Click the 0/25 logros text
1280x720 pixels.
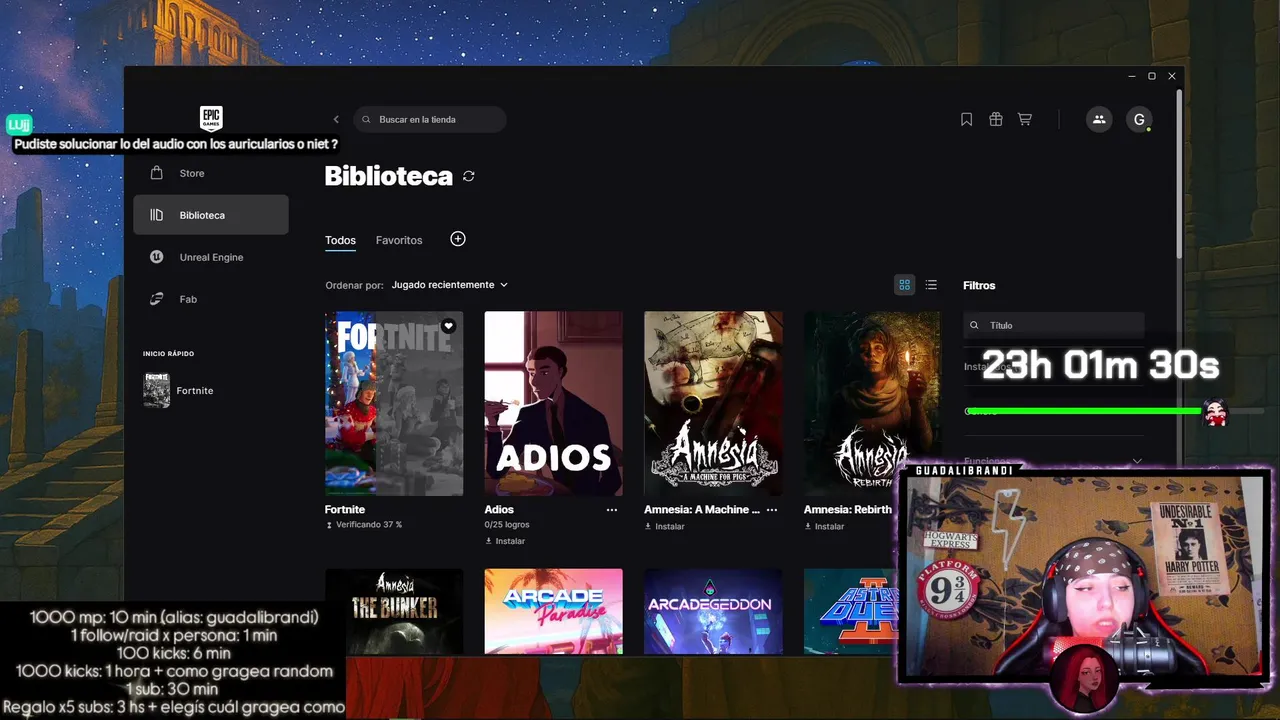point(507,524)
